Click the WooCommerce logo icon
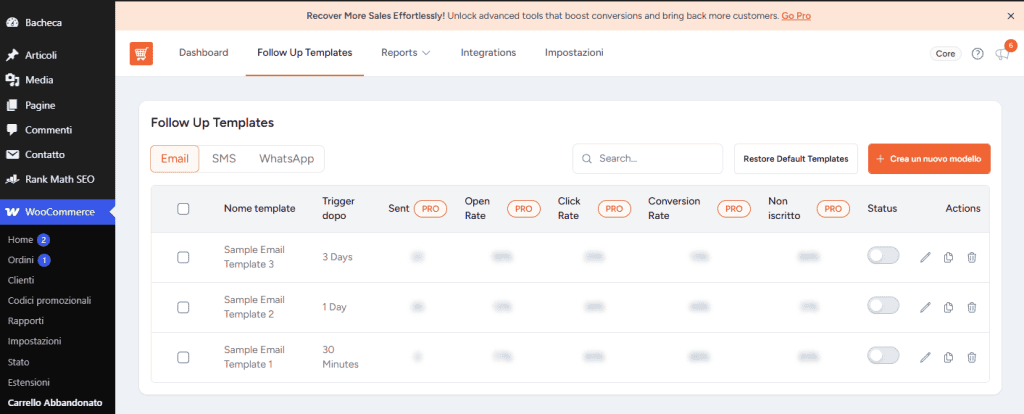Screen dimensions: 1024x414 pos(12,212)
